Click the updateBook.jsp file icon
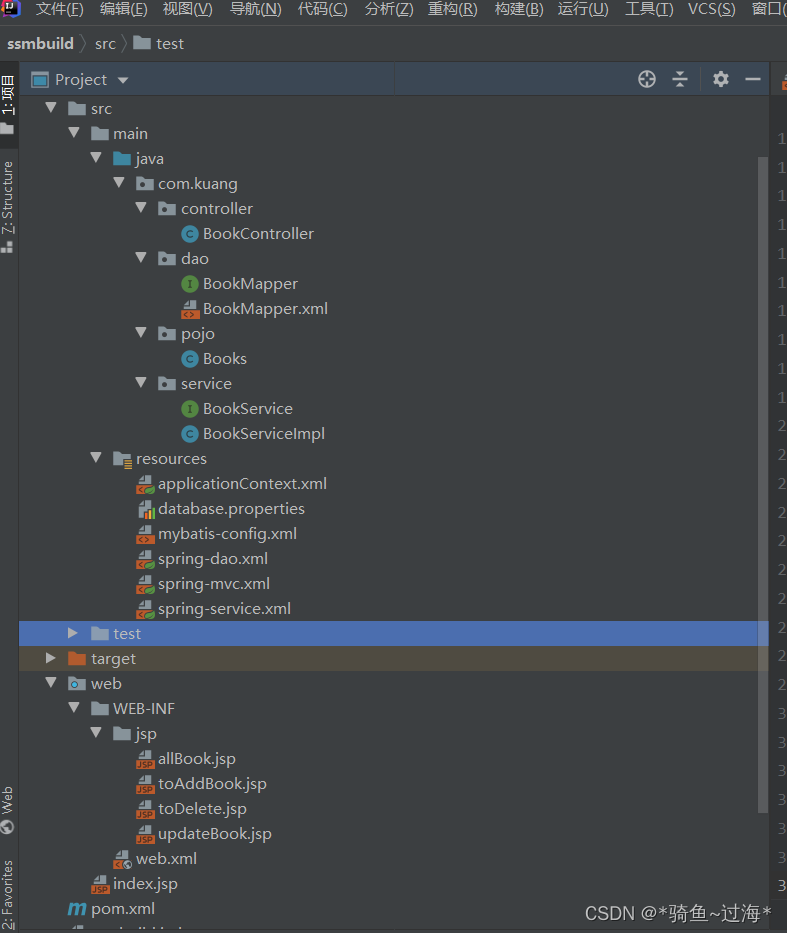This screenshot has width=787, height=933. [x=145, y=834]
